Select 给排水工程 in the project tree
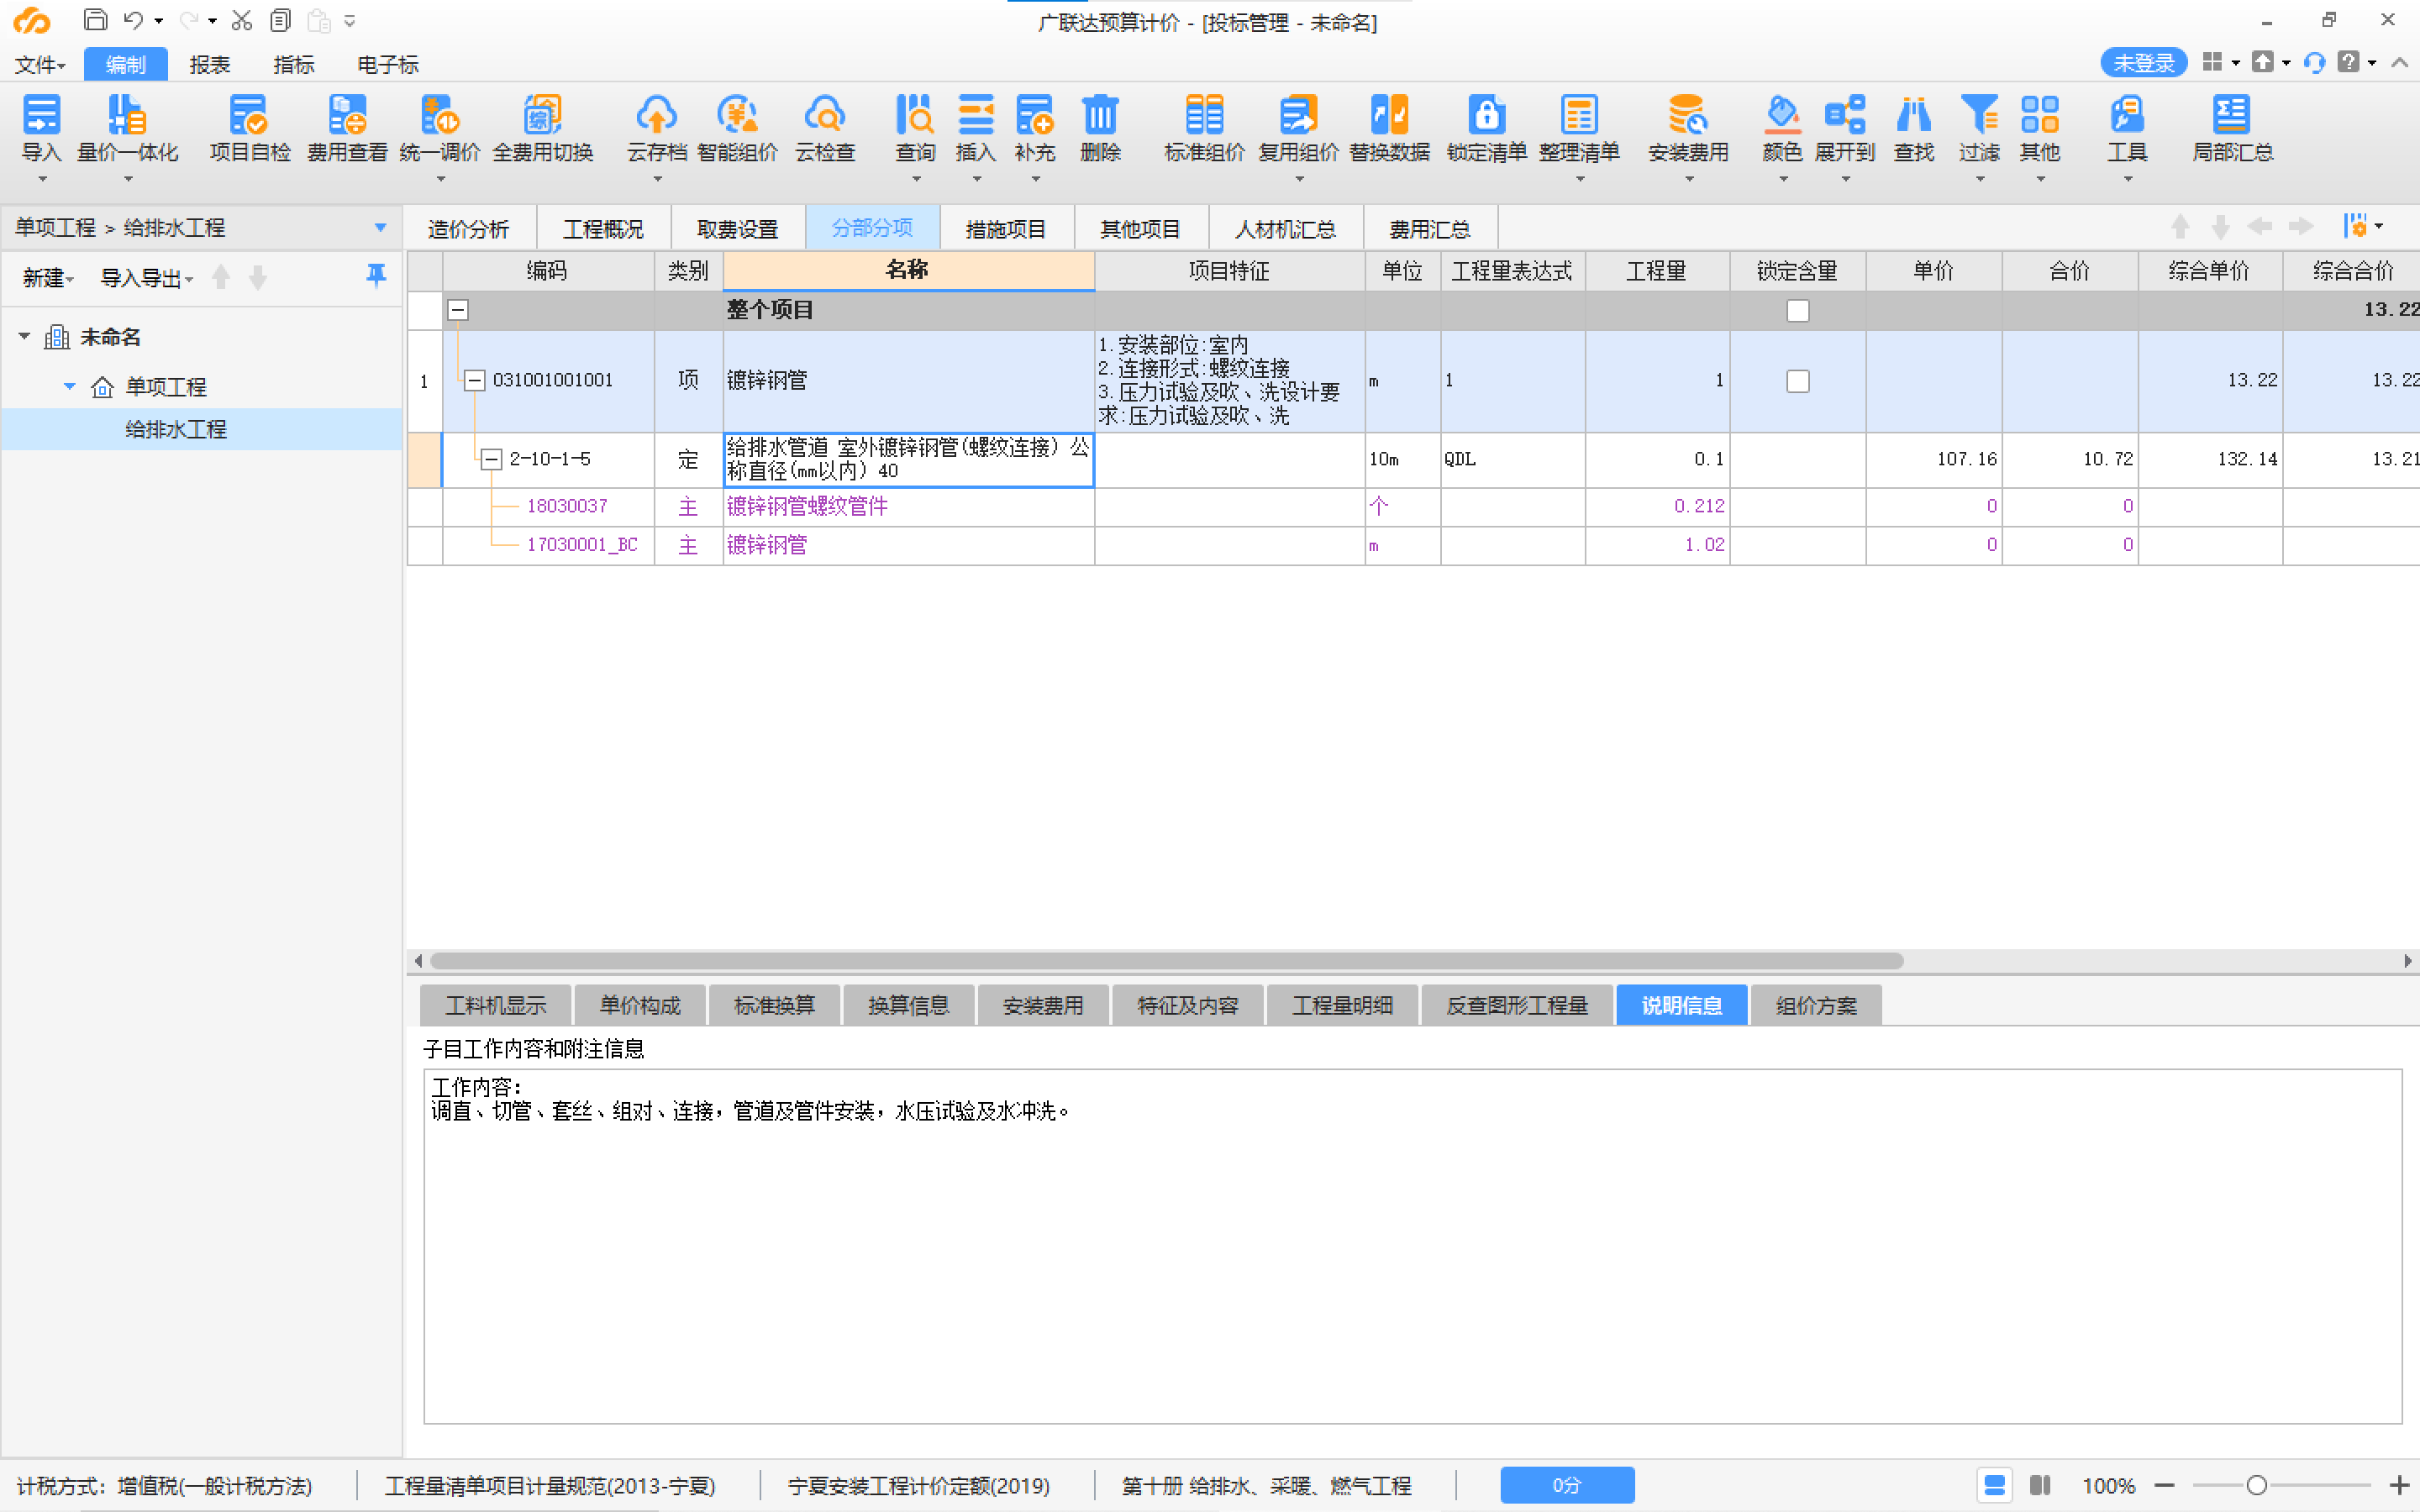Viewport: 2420px width, 1512px height. pos(202,429)
